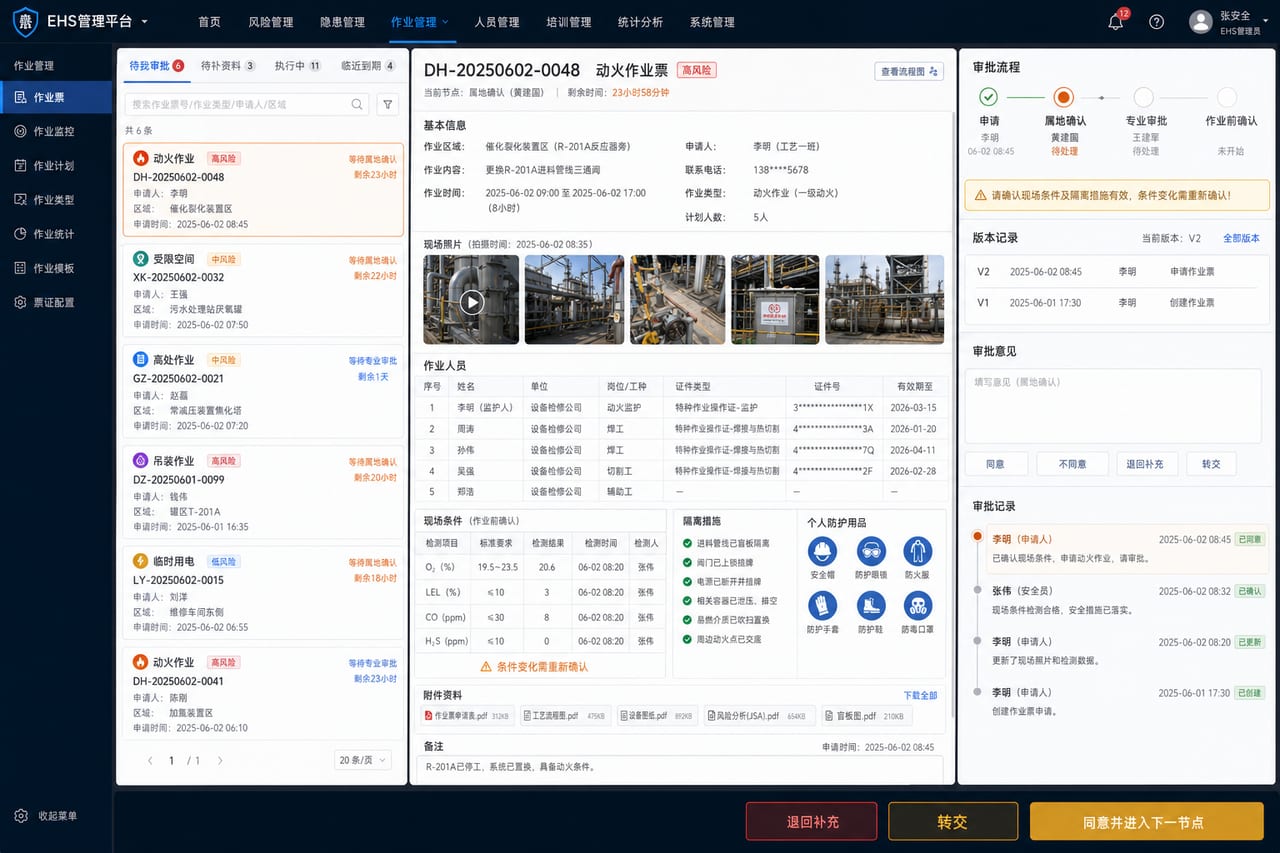The width and height of the screenshot is (1280, 853).
Task: Open 统计分析 menu
Action: pyautogui.click(x=640, y=22)
